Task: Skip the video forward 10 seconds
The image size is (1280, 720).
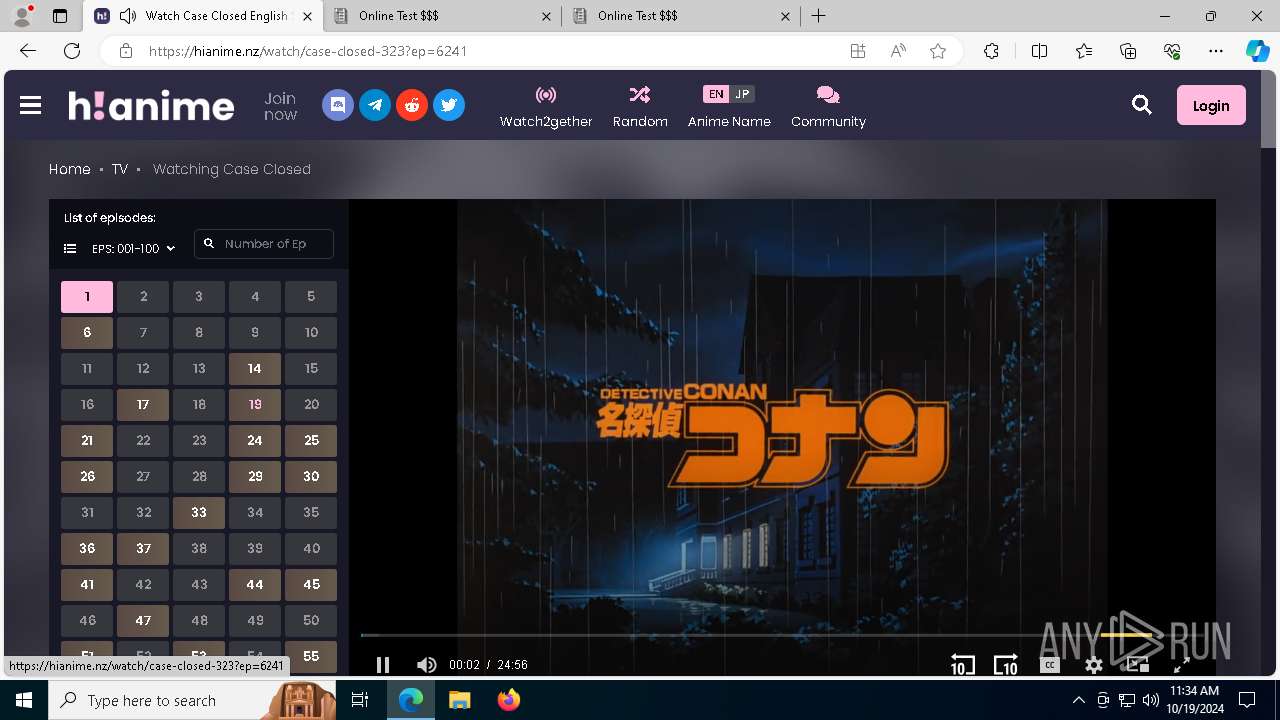Action: coord(1005,665)
